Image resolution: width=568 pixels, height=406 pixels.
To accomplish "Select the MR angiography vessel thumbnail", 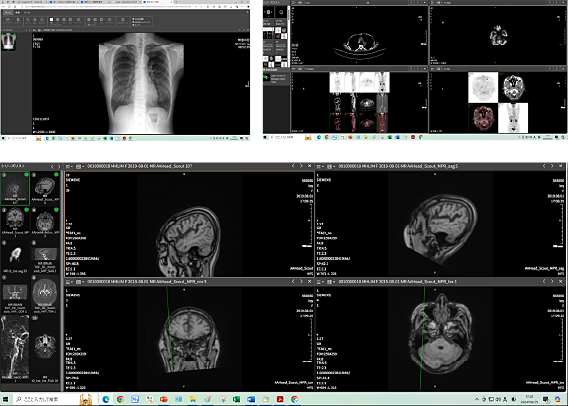I will pos(15,348).
